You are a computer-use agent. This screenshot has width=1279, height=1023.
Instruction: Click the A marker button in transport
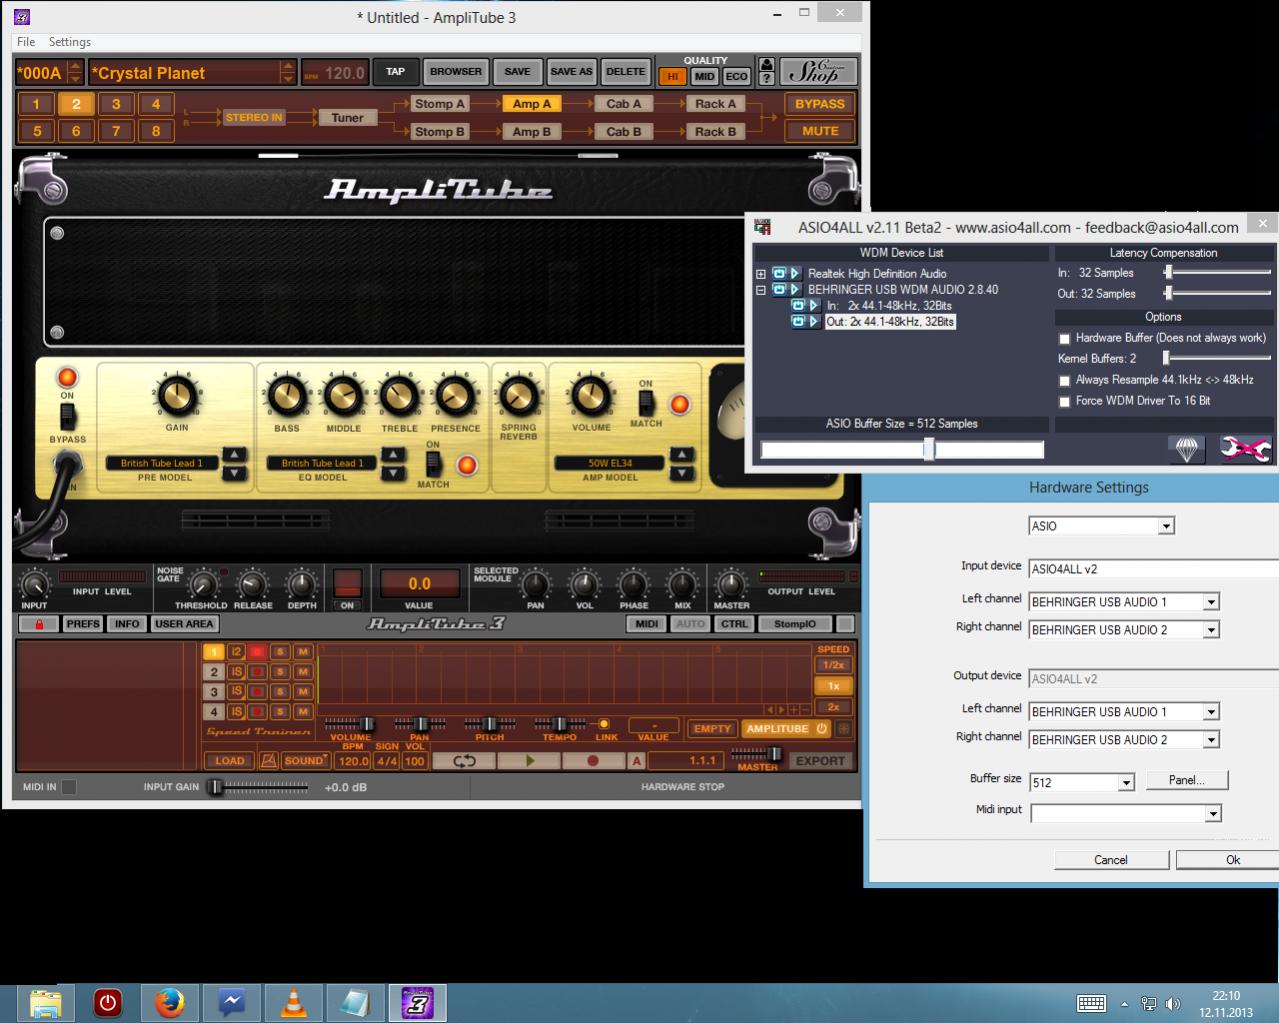[636, 761]
